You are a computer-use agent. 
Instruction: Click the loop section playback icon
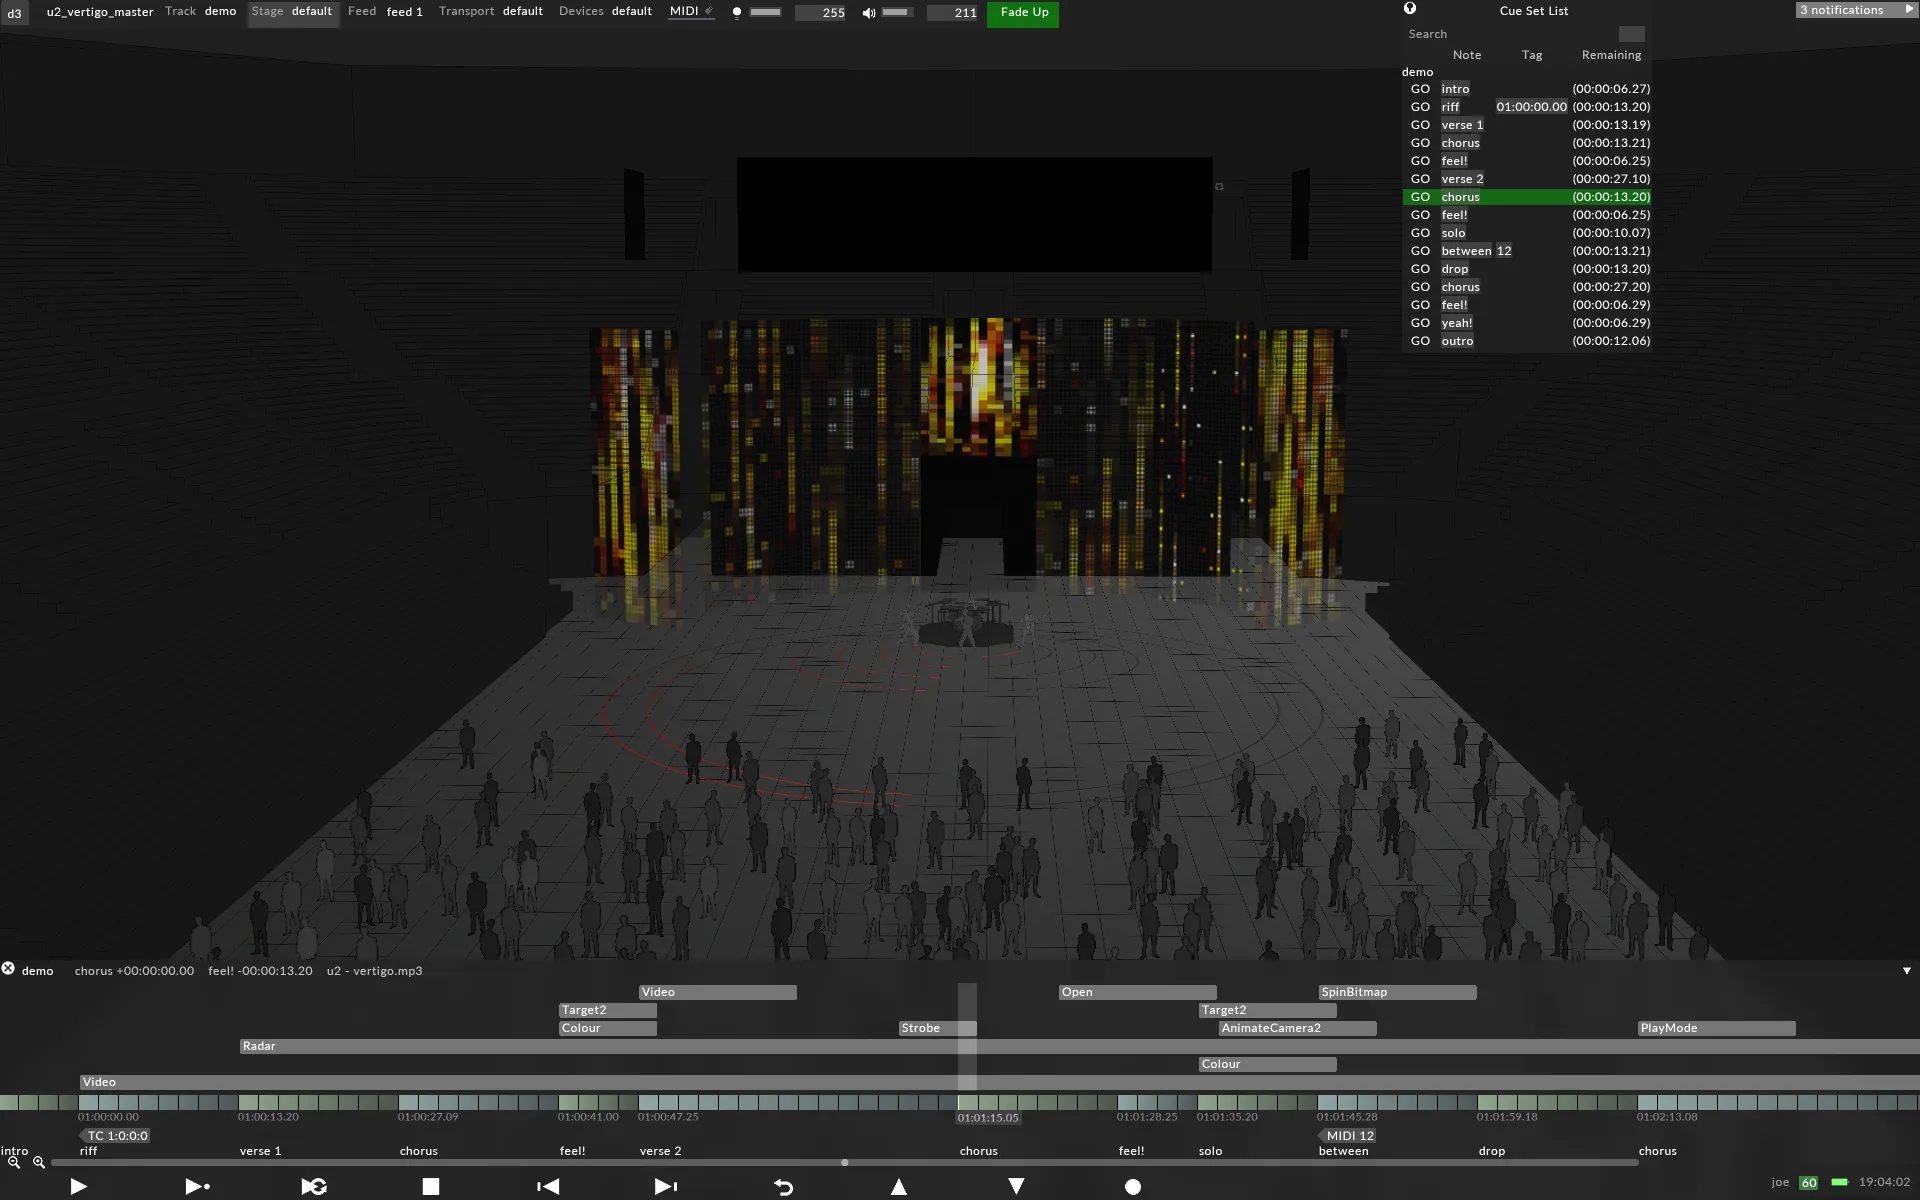pos(314,1186)
